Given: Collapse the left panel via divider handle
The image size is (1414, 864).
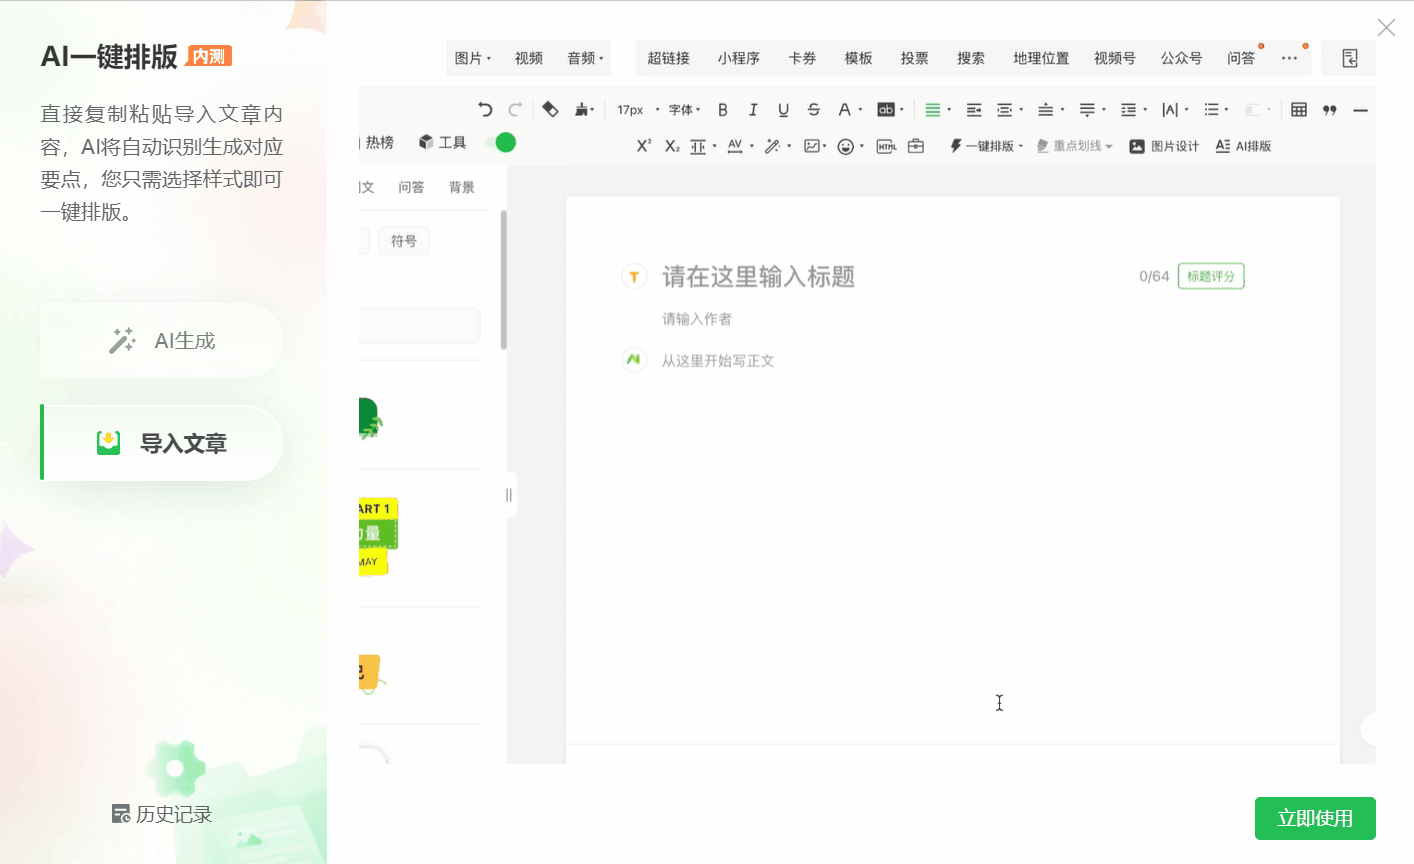Looking at the screenshot, I should coord(509,495).
